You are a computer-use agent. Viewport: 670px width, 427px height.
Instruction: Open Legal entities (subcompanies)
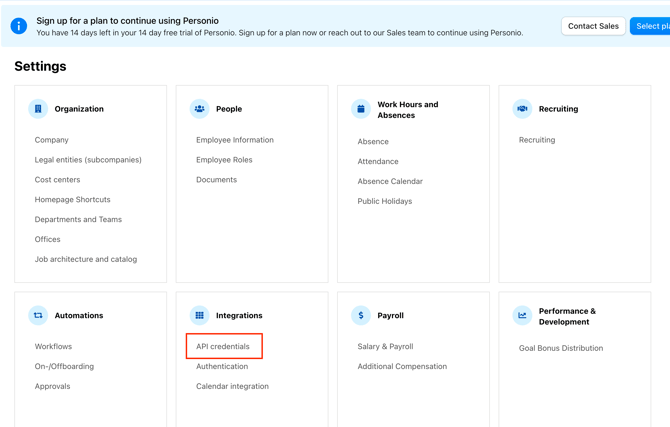pos(88,160)
